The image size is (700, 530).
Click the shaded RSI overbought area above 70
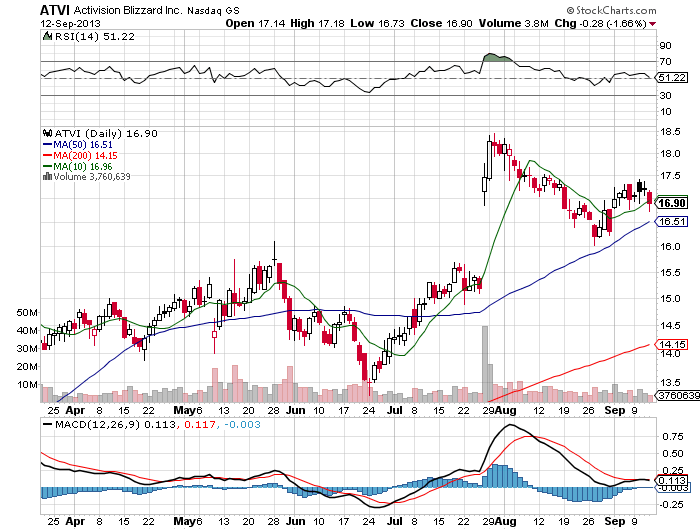(x=497, y=58)
